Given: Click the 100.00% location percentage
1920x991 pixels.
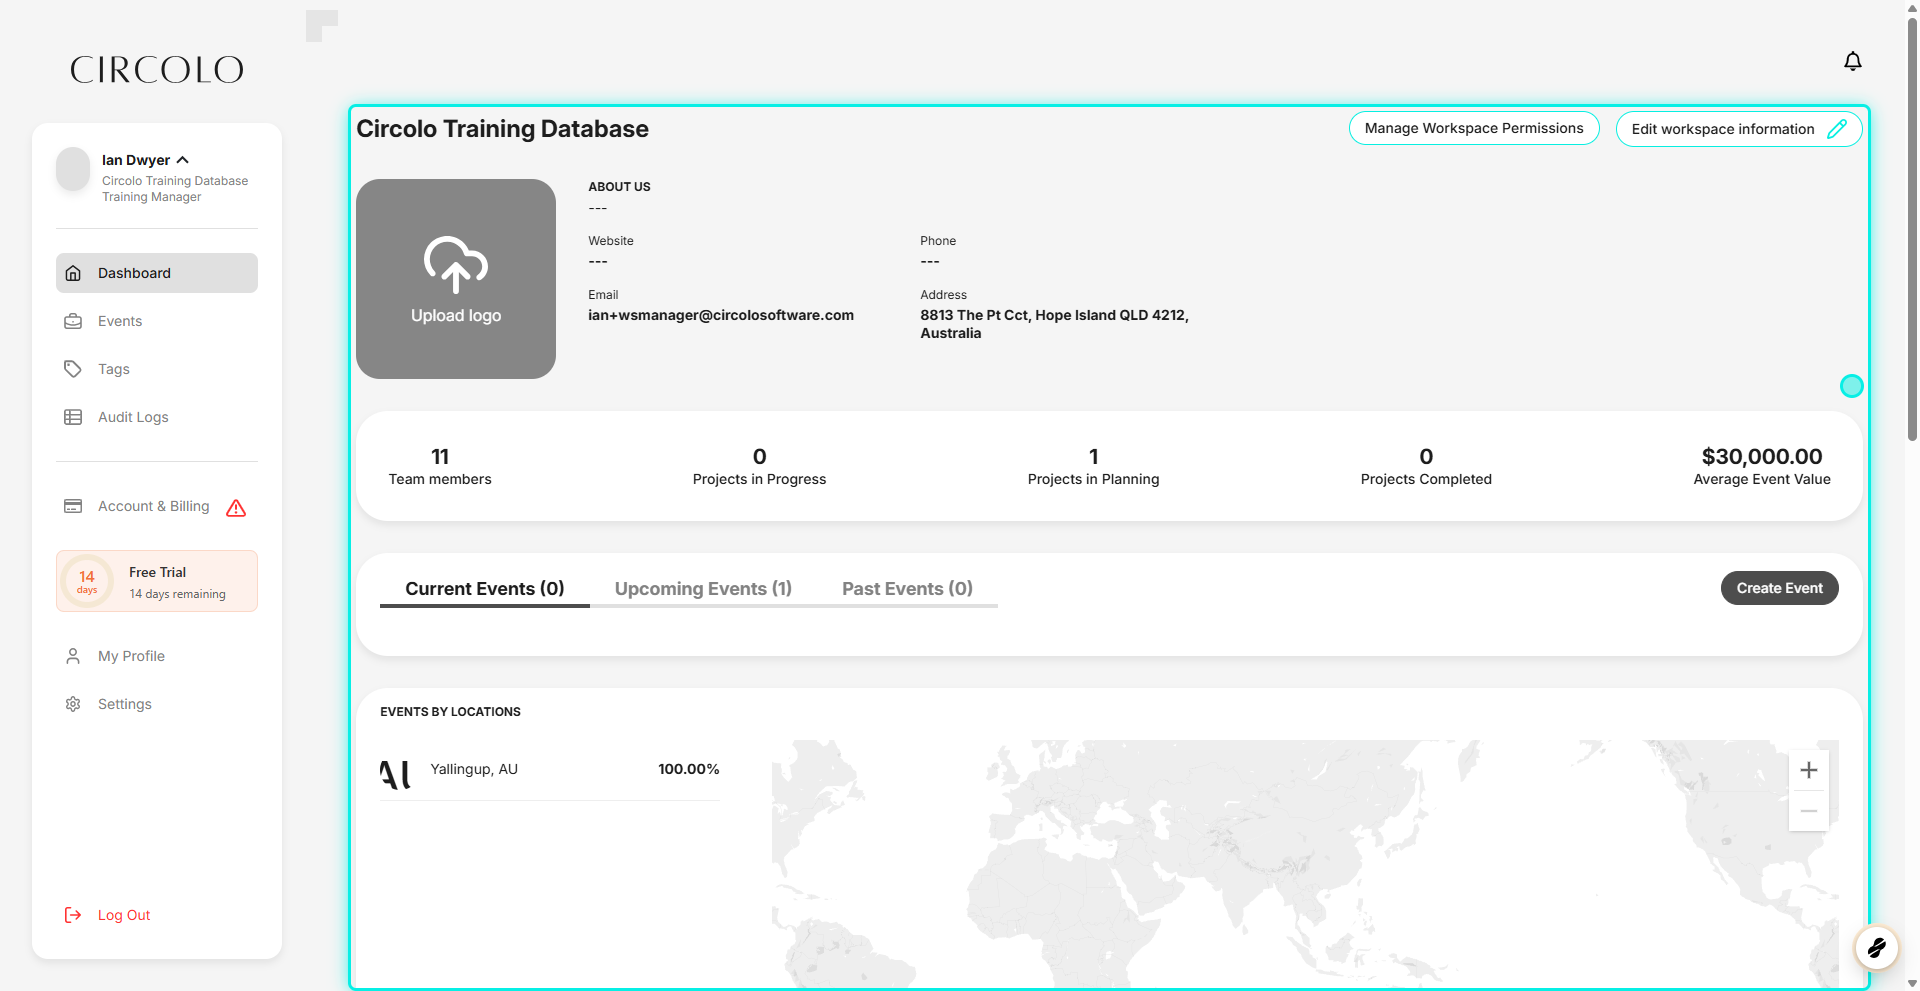Looking at the screenshot, I should (689, 769).
